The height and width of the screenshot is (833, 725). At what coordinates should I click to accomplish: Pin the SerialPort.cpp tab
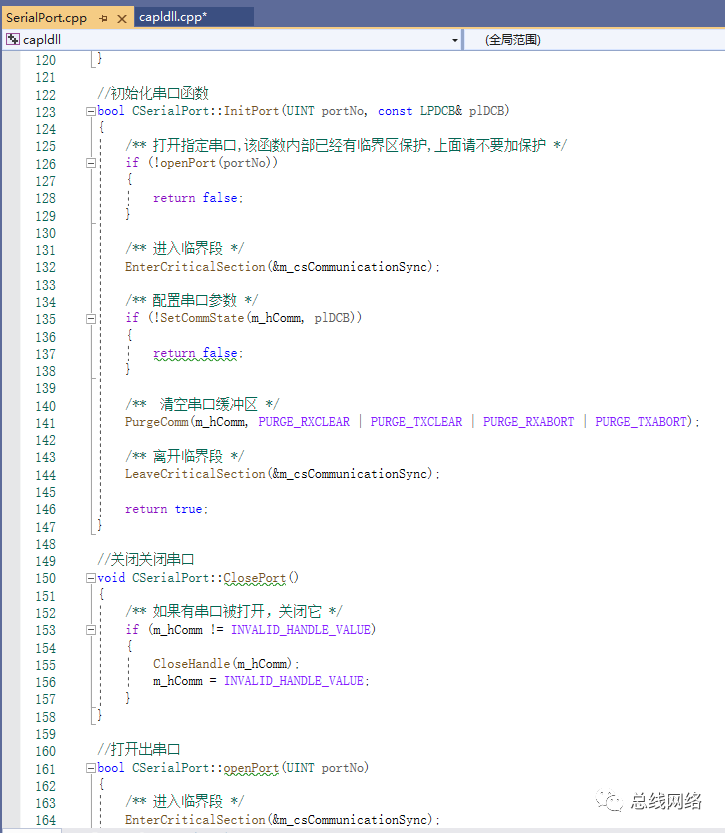103,18
